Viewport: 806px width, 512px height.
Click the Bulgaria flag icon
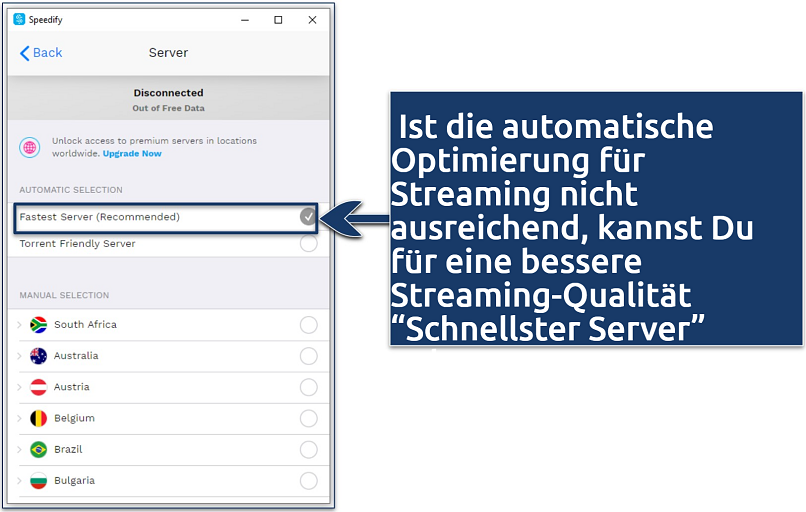[x=39, y=480]
